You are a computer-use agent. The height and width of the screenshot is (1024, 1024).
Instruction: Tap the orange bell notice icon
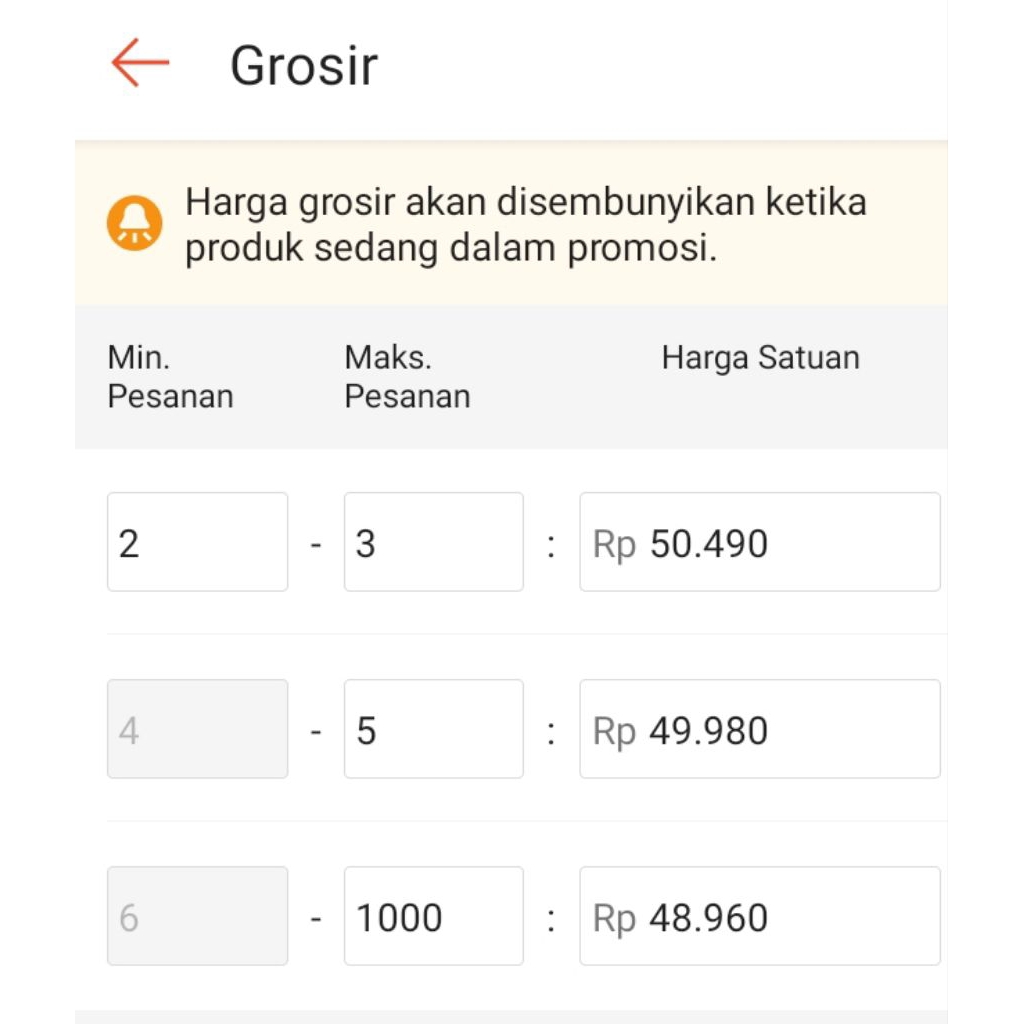click(134, 223)
